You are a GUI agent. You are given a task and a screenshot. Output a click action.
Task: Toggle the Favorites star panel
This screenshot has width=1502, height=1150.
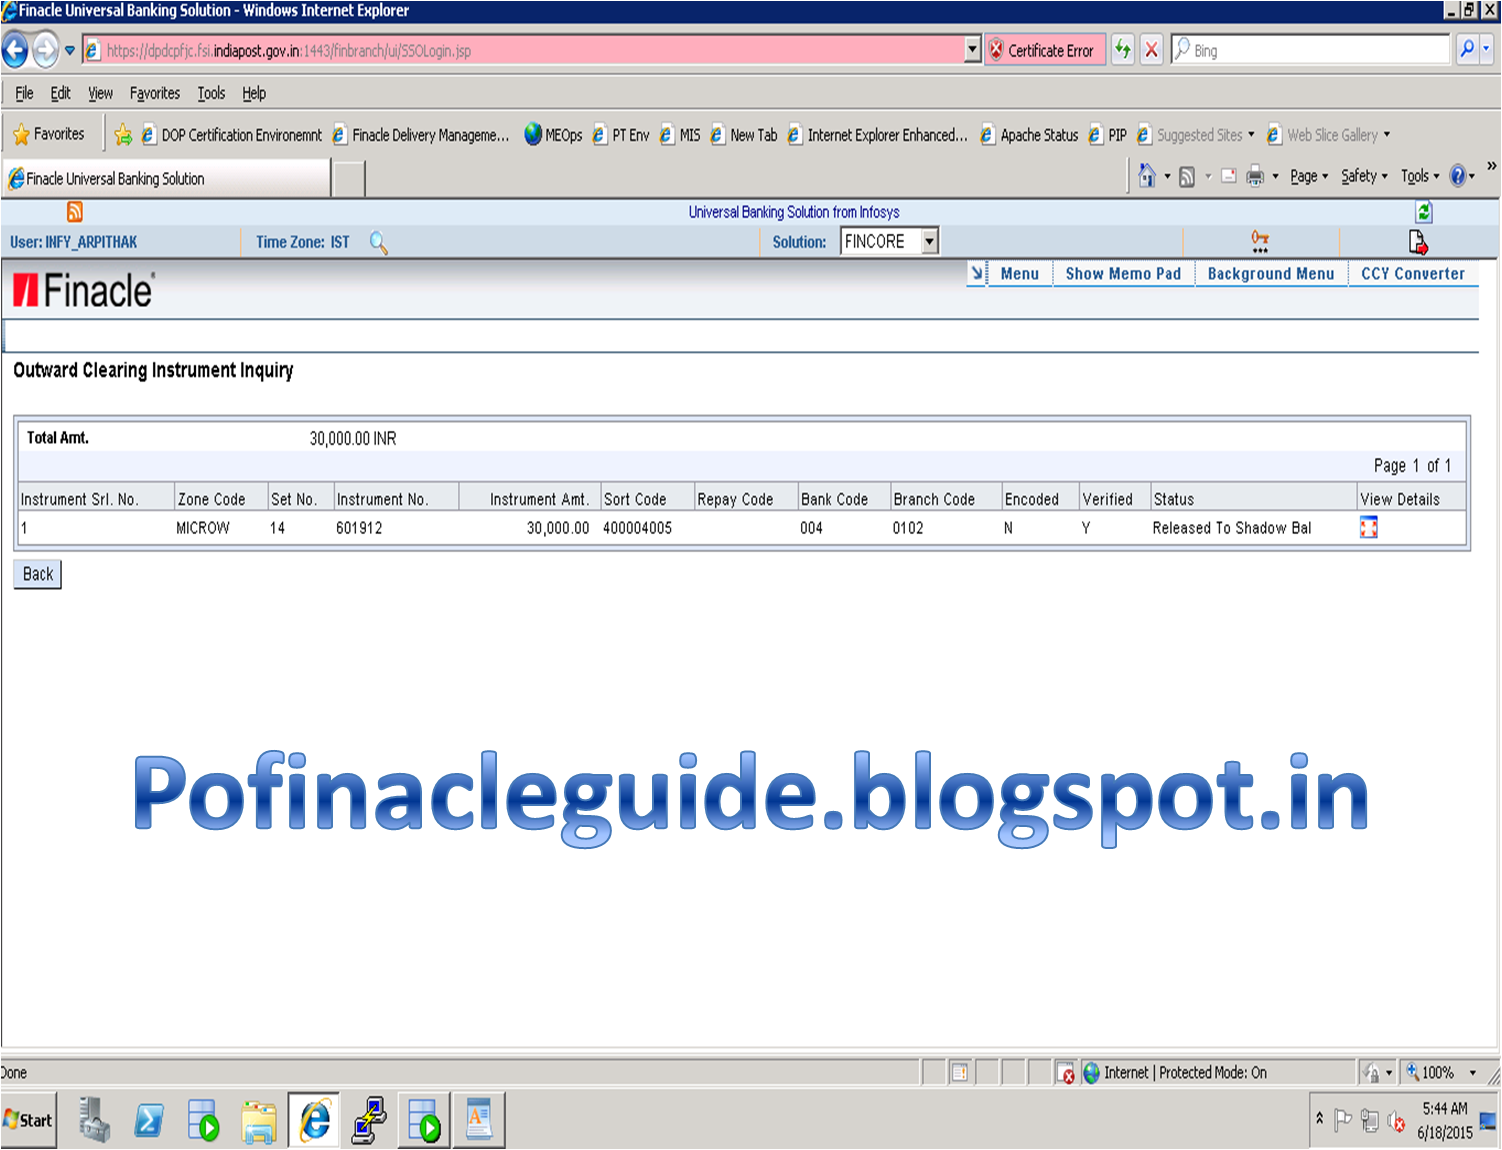click(52, 133)
